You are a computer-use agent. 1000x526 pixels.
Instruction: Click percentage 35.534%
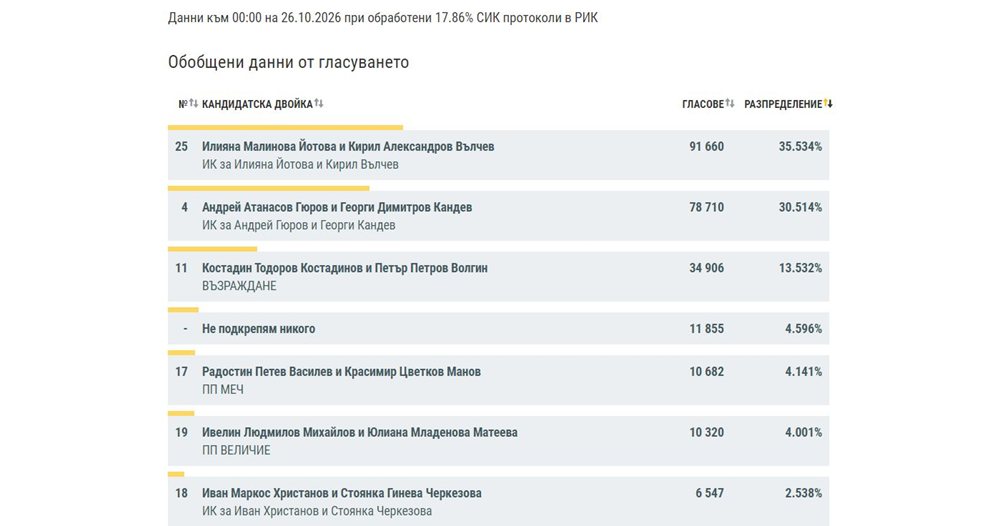point(800,147)
